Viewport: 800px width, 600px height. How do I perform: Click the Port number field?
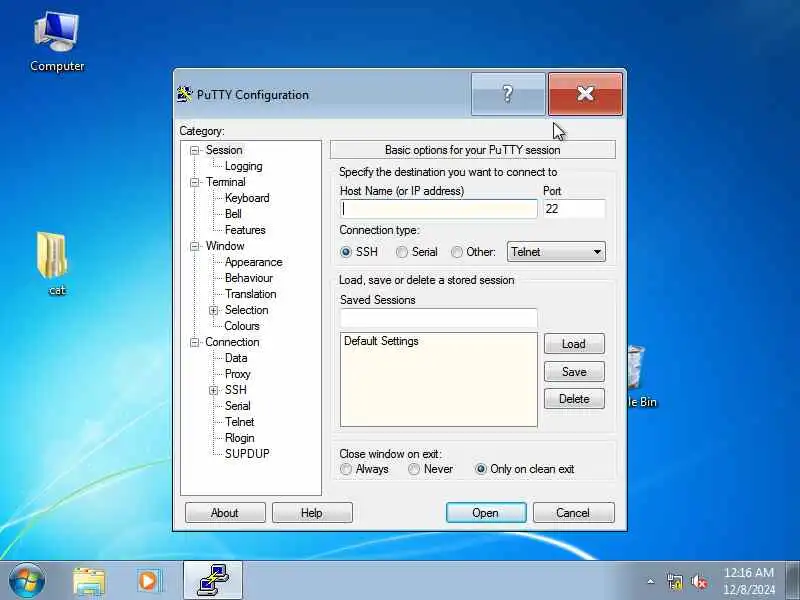[x=574, y=209]
